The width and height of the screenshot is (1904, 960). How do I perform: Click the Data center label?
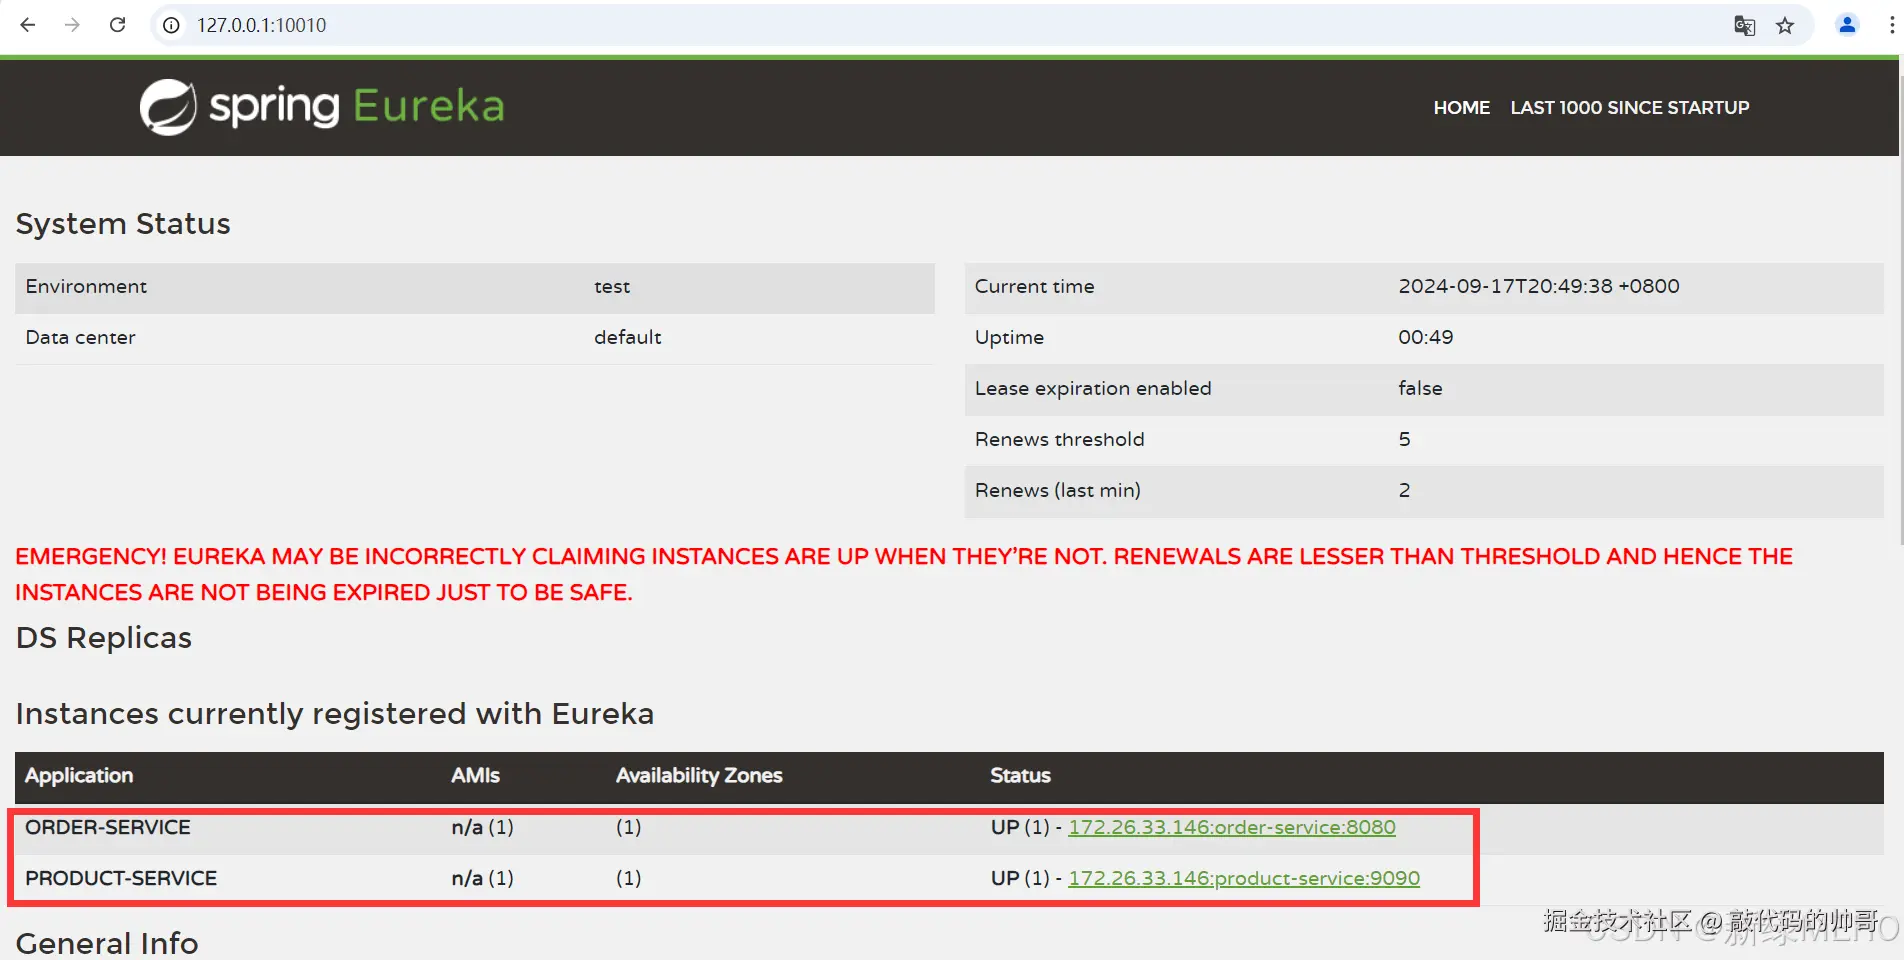click(x=80, y=337)
